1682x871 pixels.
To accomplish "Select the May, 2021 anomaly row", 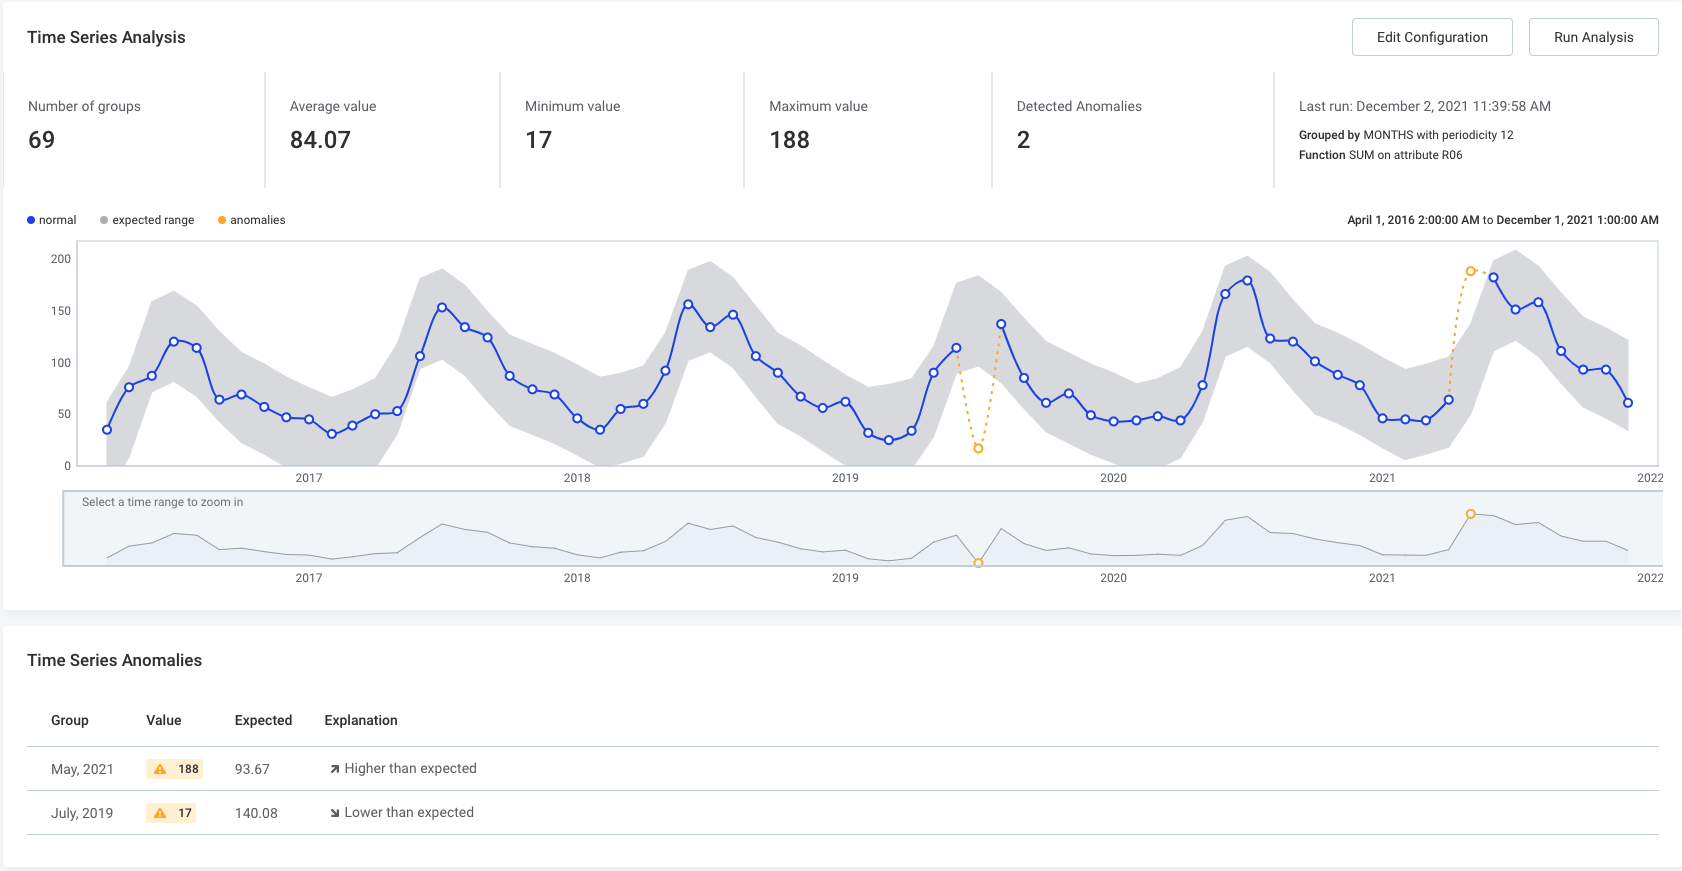I will coord(82,769).
